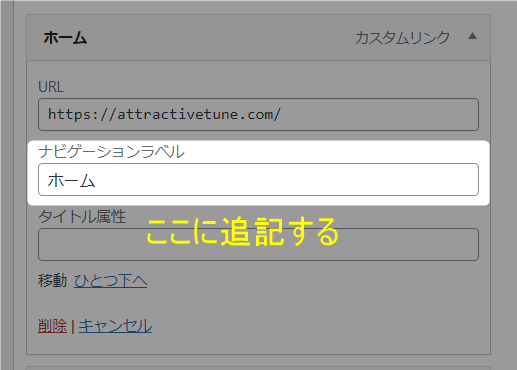Click the URL input field
This screenshot has height=370, width=517.
click(x=258, y=114)
